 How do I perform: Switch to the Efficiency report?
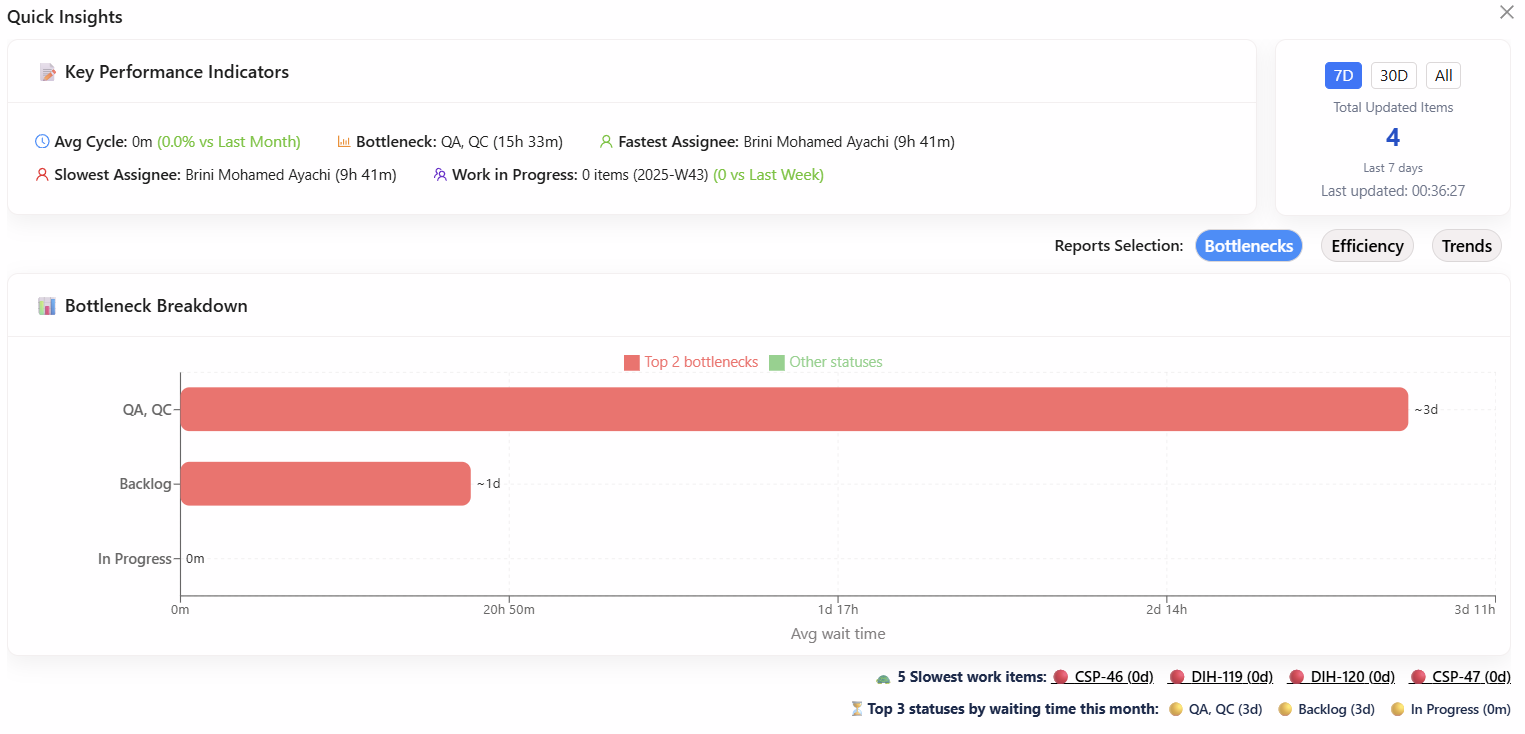tap(1367, 246)
